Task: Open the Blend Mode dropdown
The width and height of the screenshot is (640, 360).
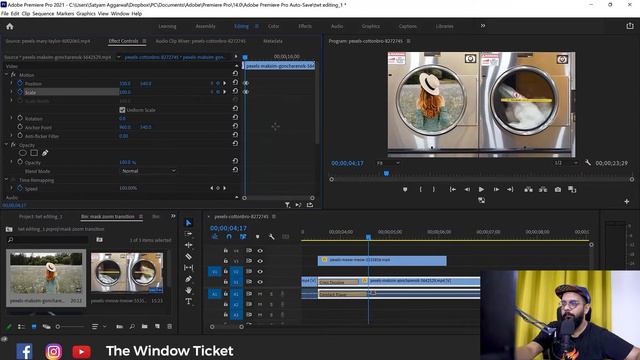Action: pos(148,171)
